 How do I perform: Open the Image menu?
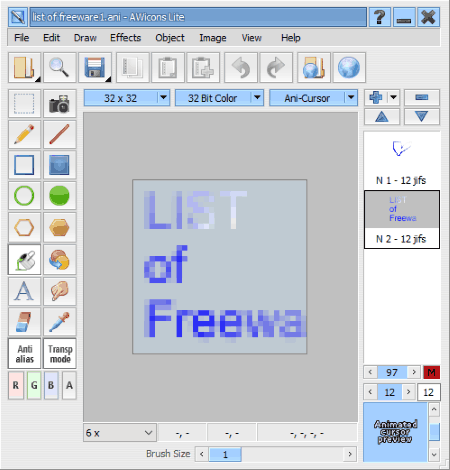click(x=213, y=38)
